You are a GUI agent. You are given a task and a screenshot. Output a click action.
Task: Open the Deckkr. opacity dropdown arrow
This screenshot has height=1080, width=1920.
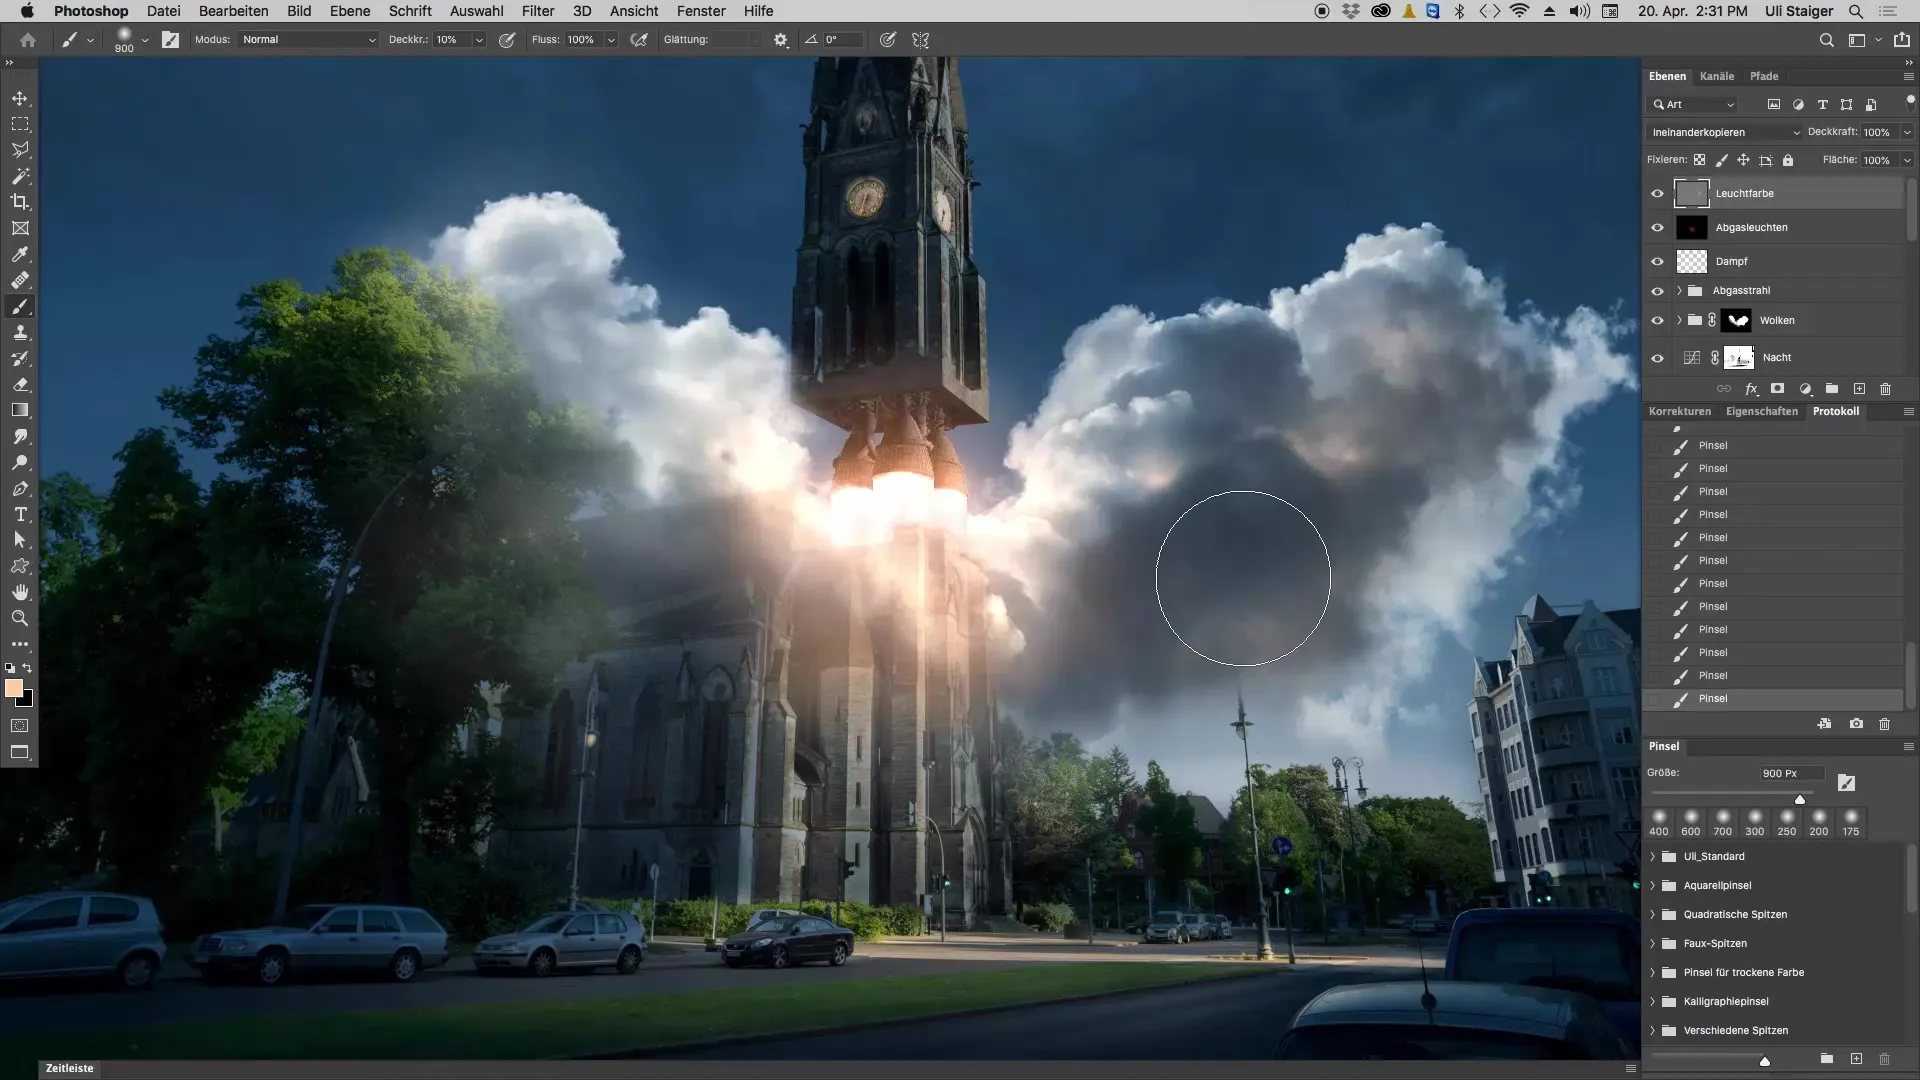(x=479, y=40)
